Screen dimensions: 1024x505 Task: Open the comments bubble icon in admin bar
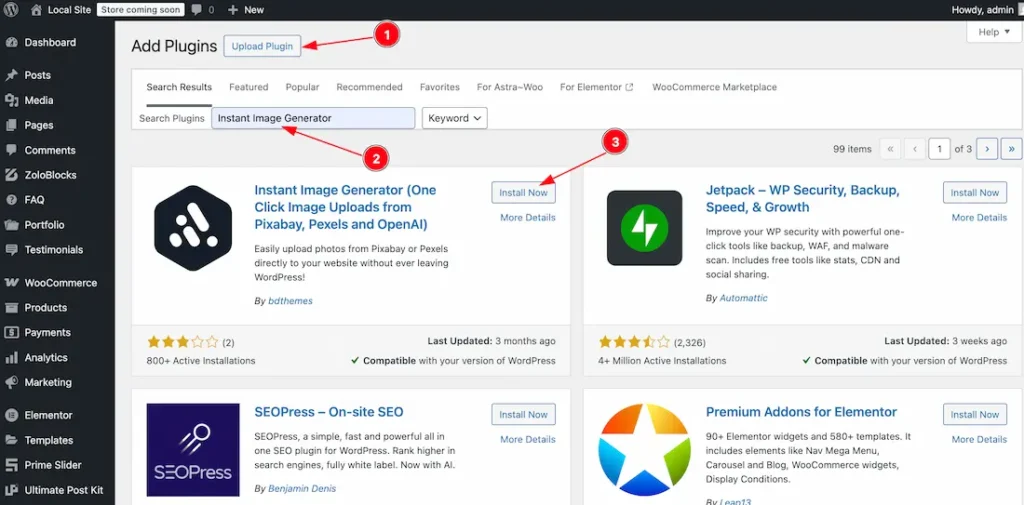click(x=196, y=10)
